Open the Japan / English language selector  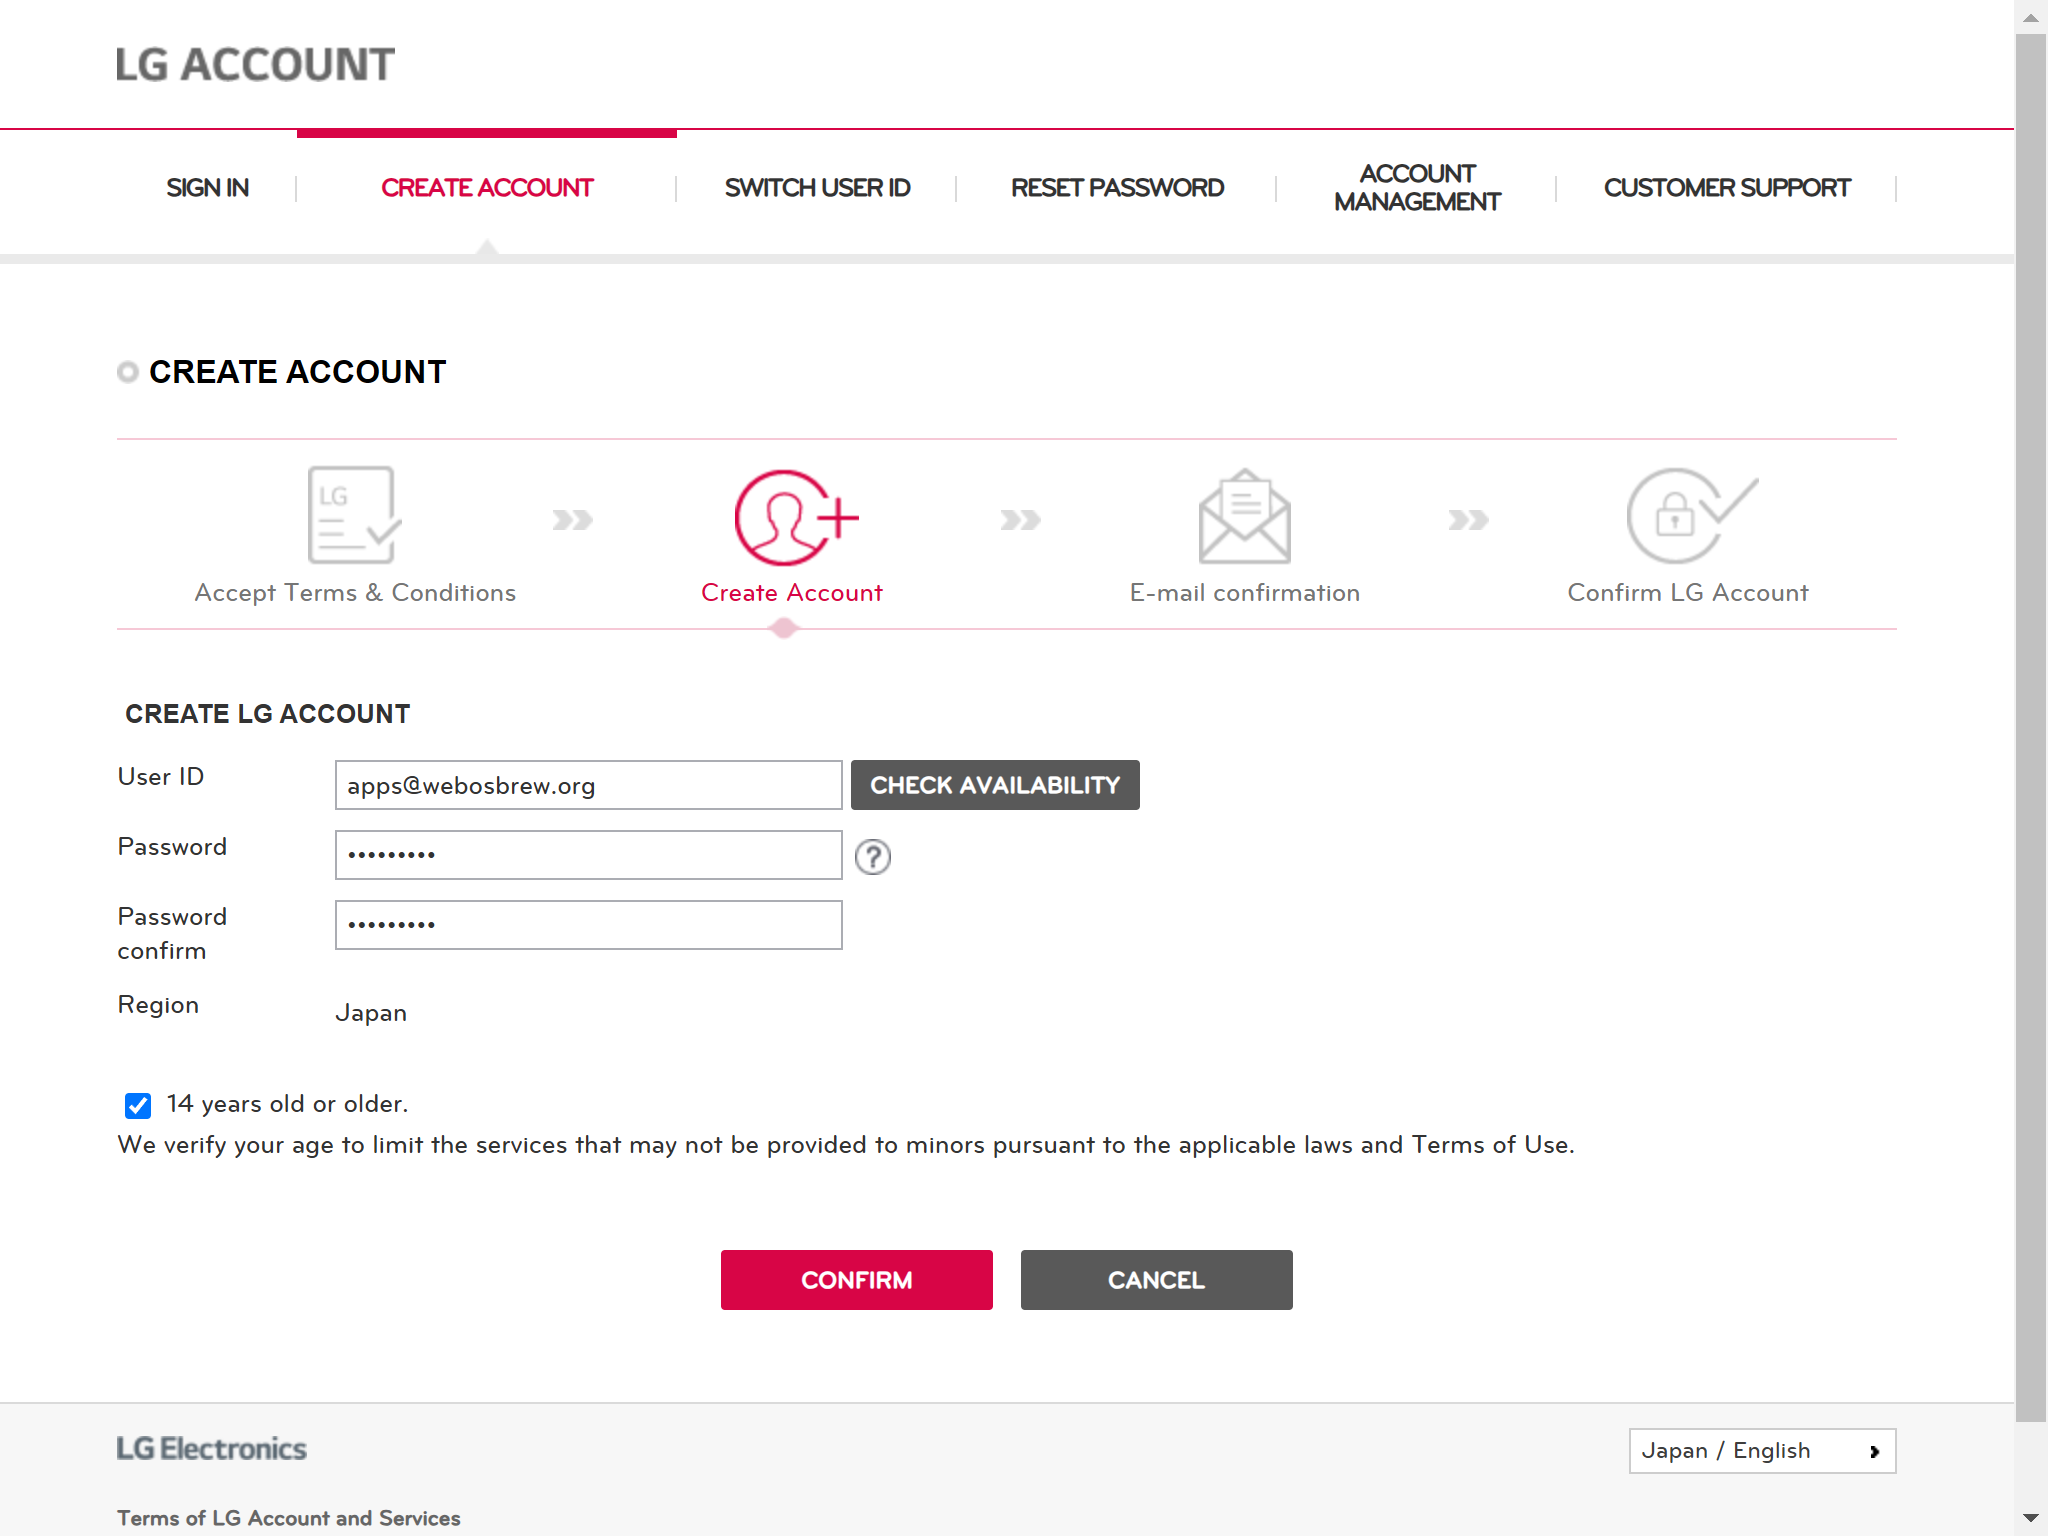(x=1762, y=1451)
